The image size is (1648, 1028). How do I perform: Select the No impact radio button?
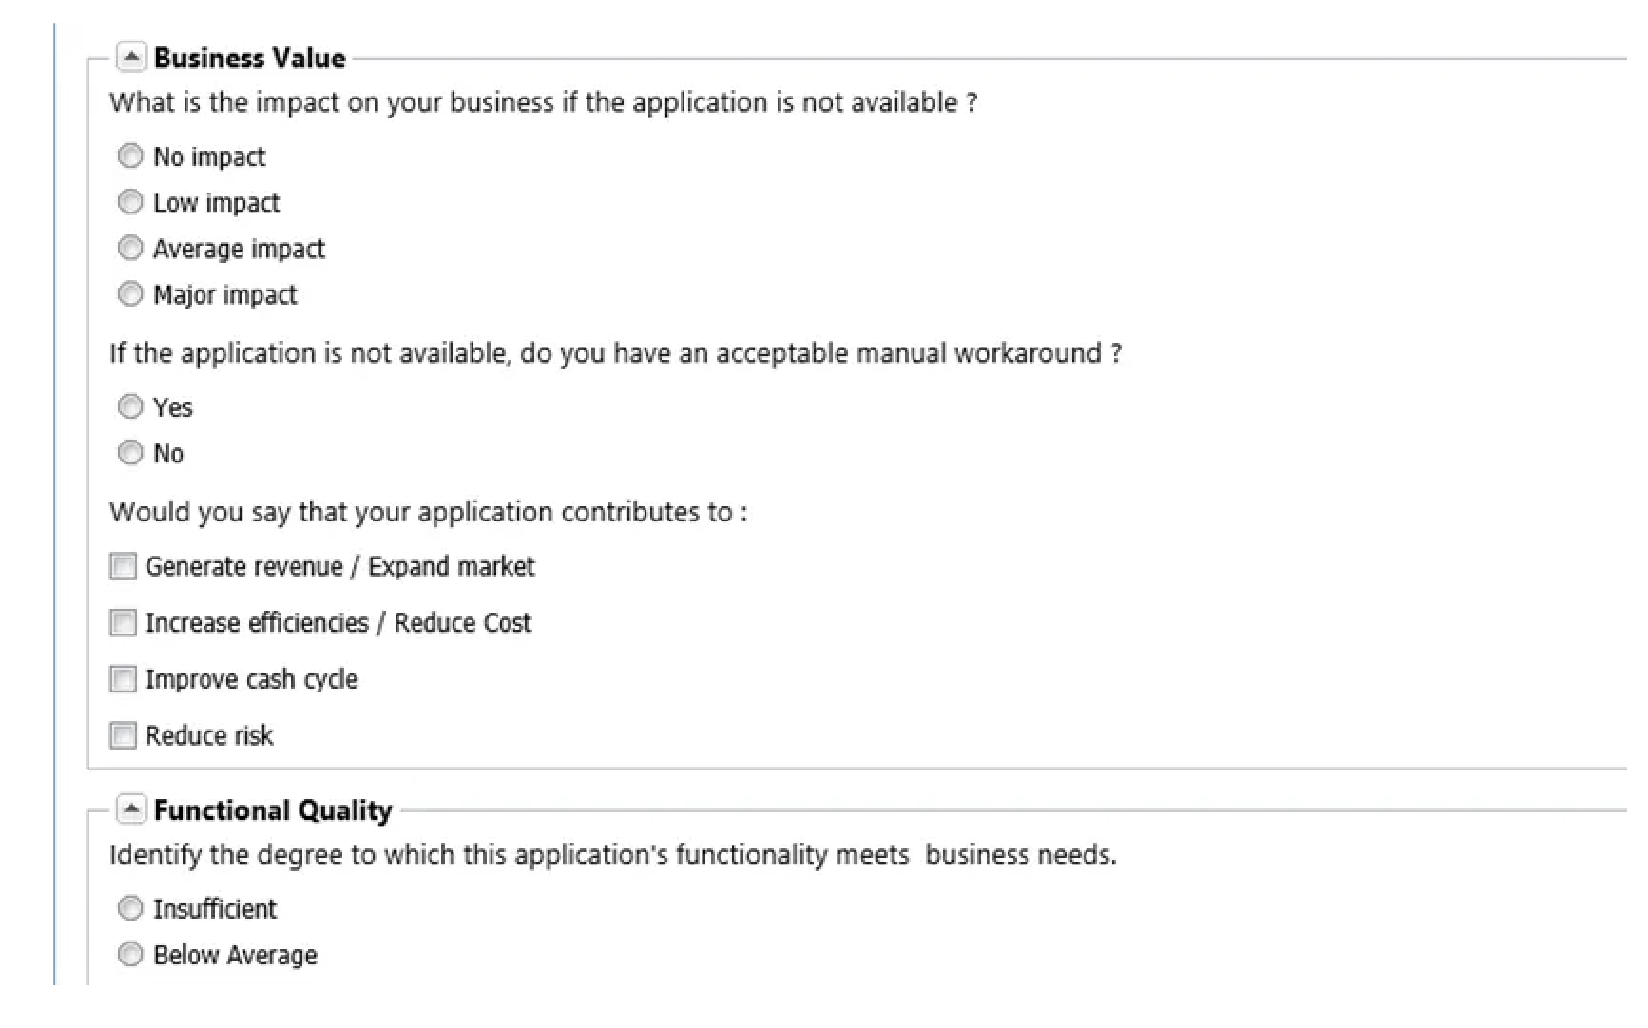click(130, 156)
